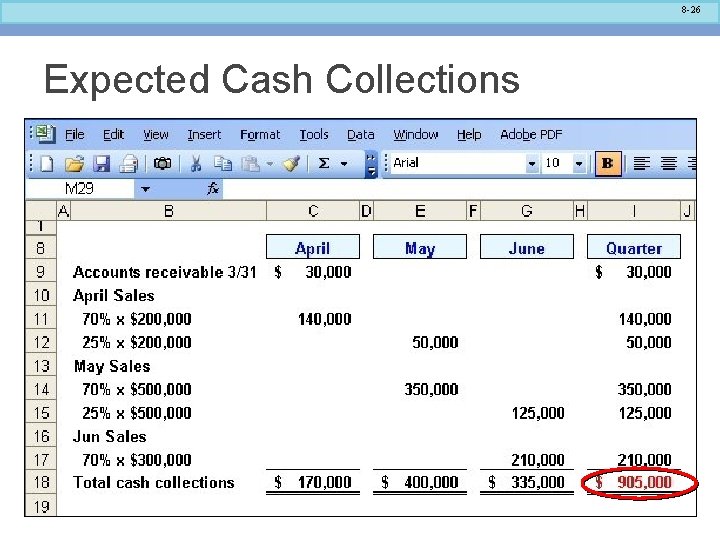Select the 'April Sales' label cell

(x=113, y=296)
